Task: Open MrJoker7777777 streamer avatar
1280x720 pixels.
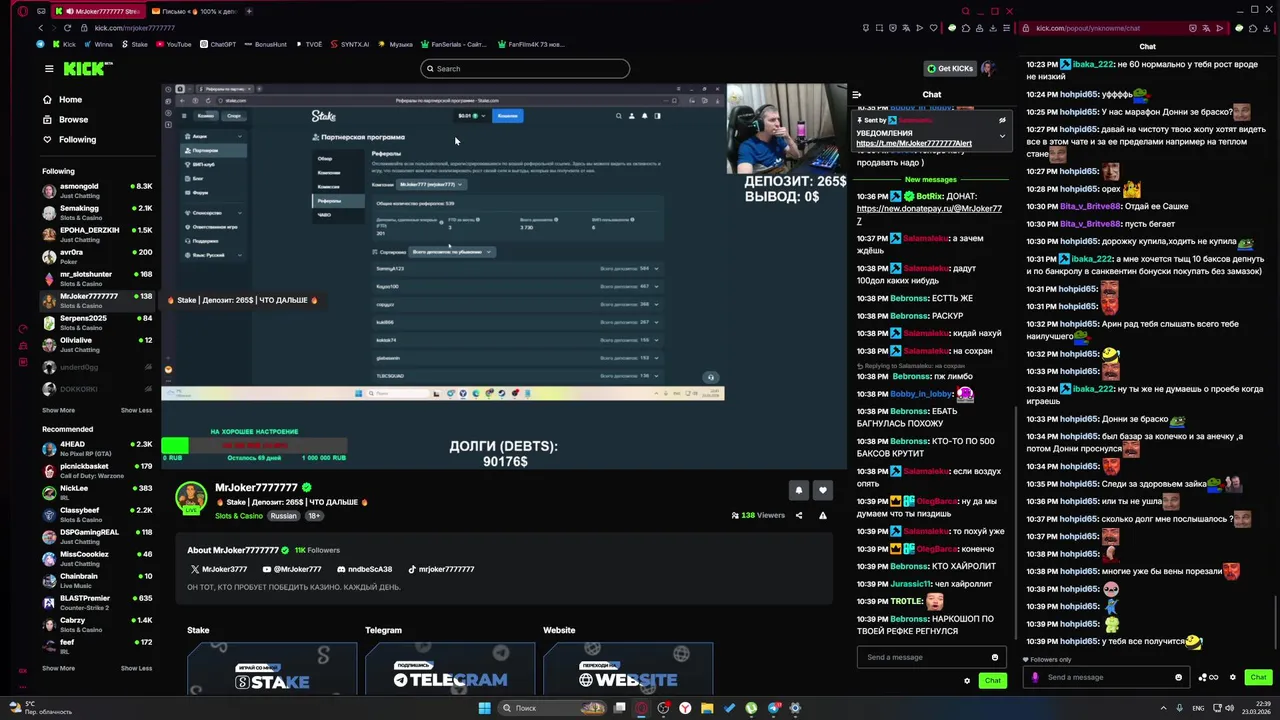Action: pos(191,497)
